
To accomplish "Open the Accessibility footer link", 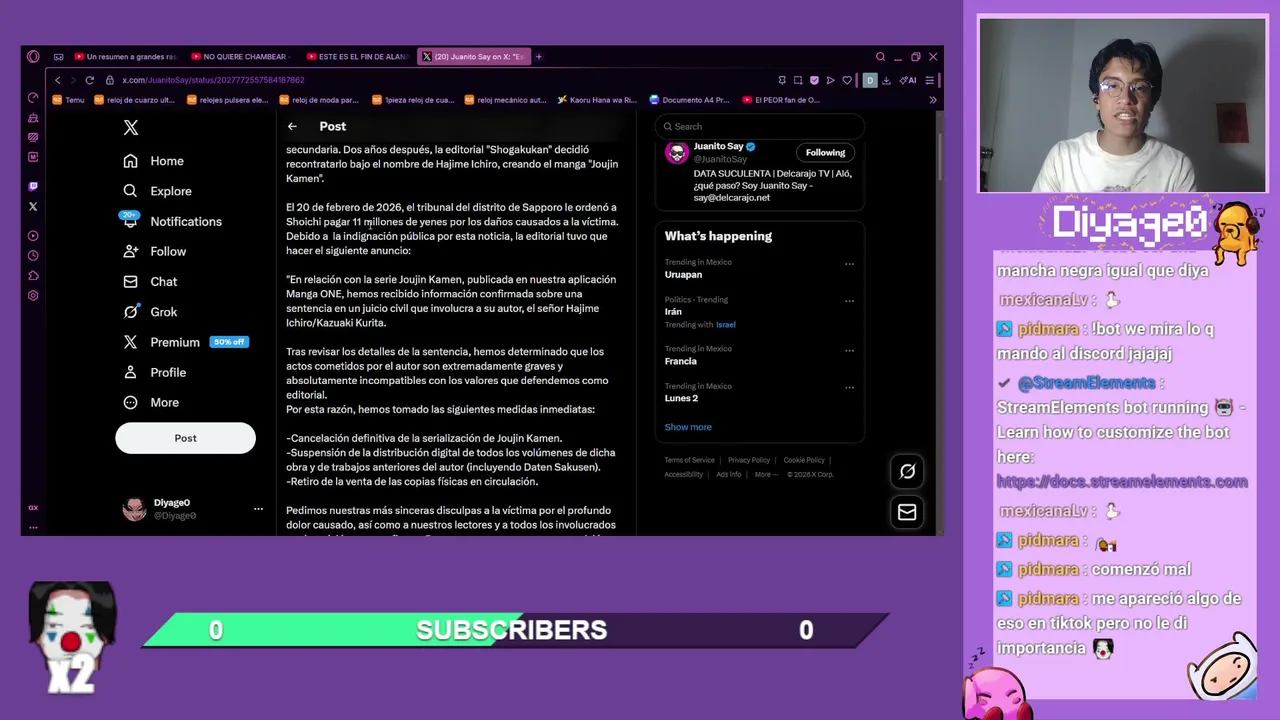I will tap(684, 474).
